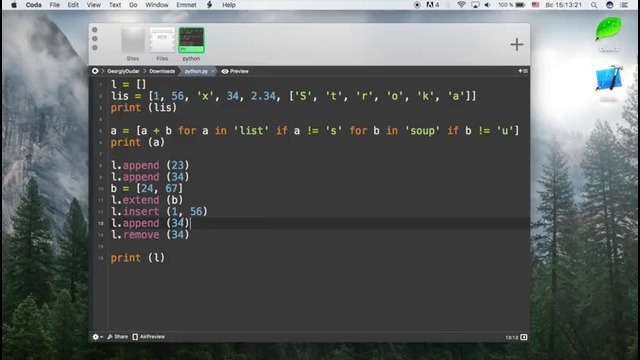Viewport: 640px width, 360px height.
Task: Click the AirPreview button
Action: tap(149, 337)
